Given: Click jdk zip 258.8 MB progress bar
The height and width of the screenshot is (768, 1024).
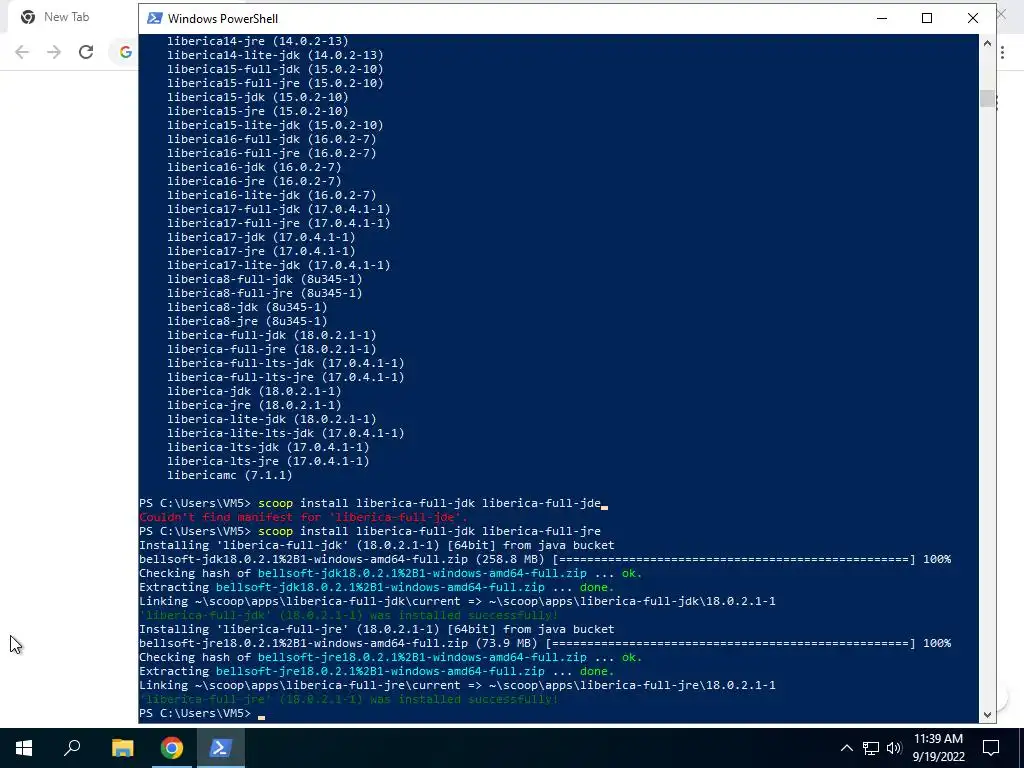Looking at the screenshot, I should (734, 560).
